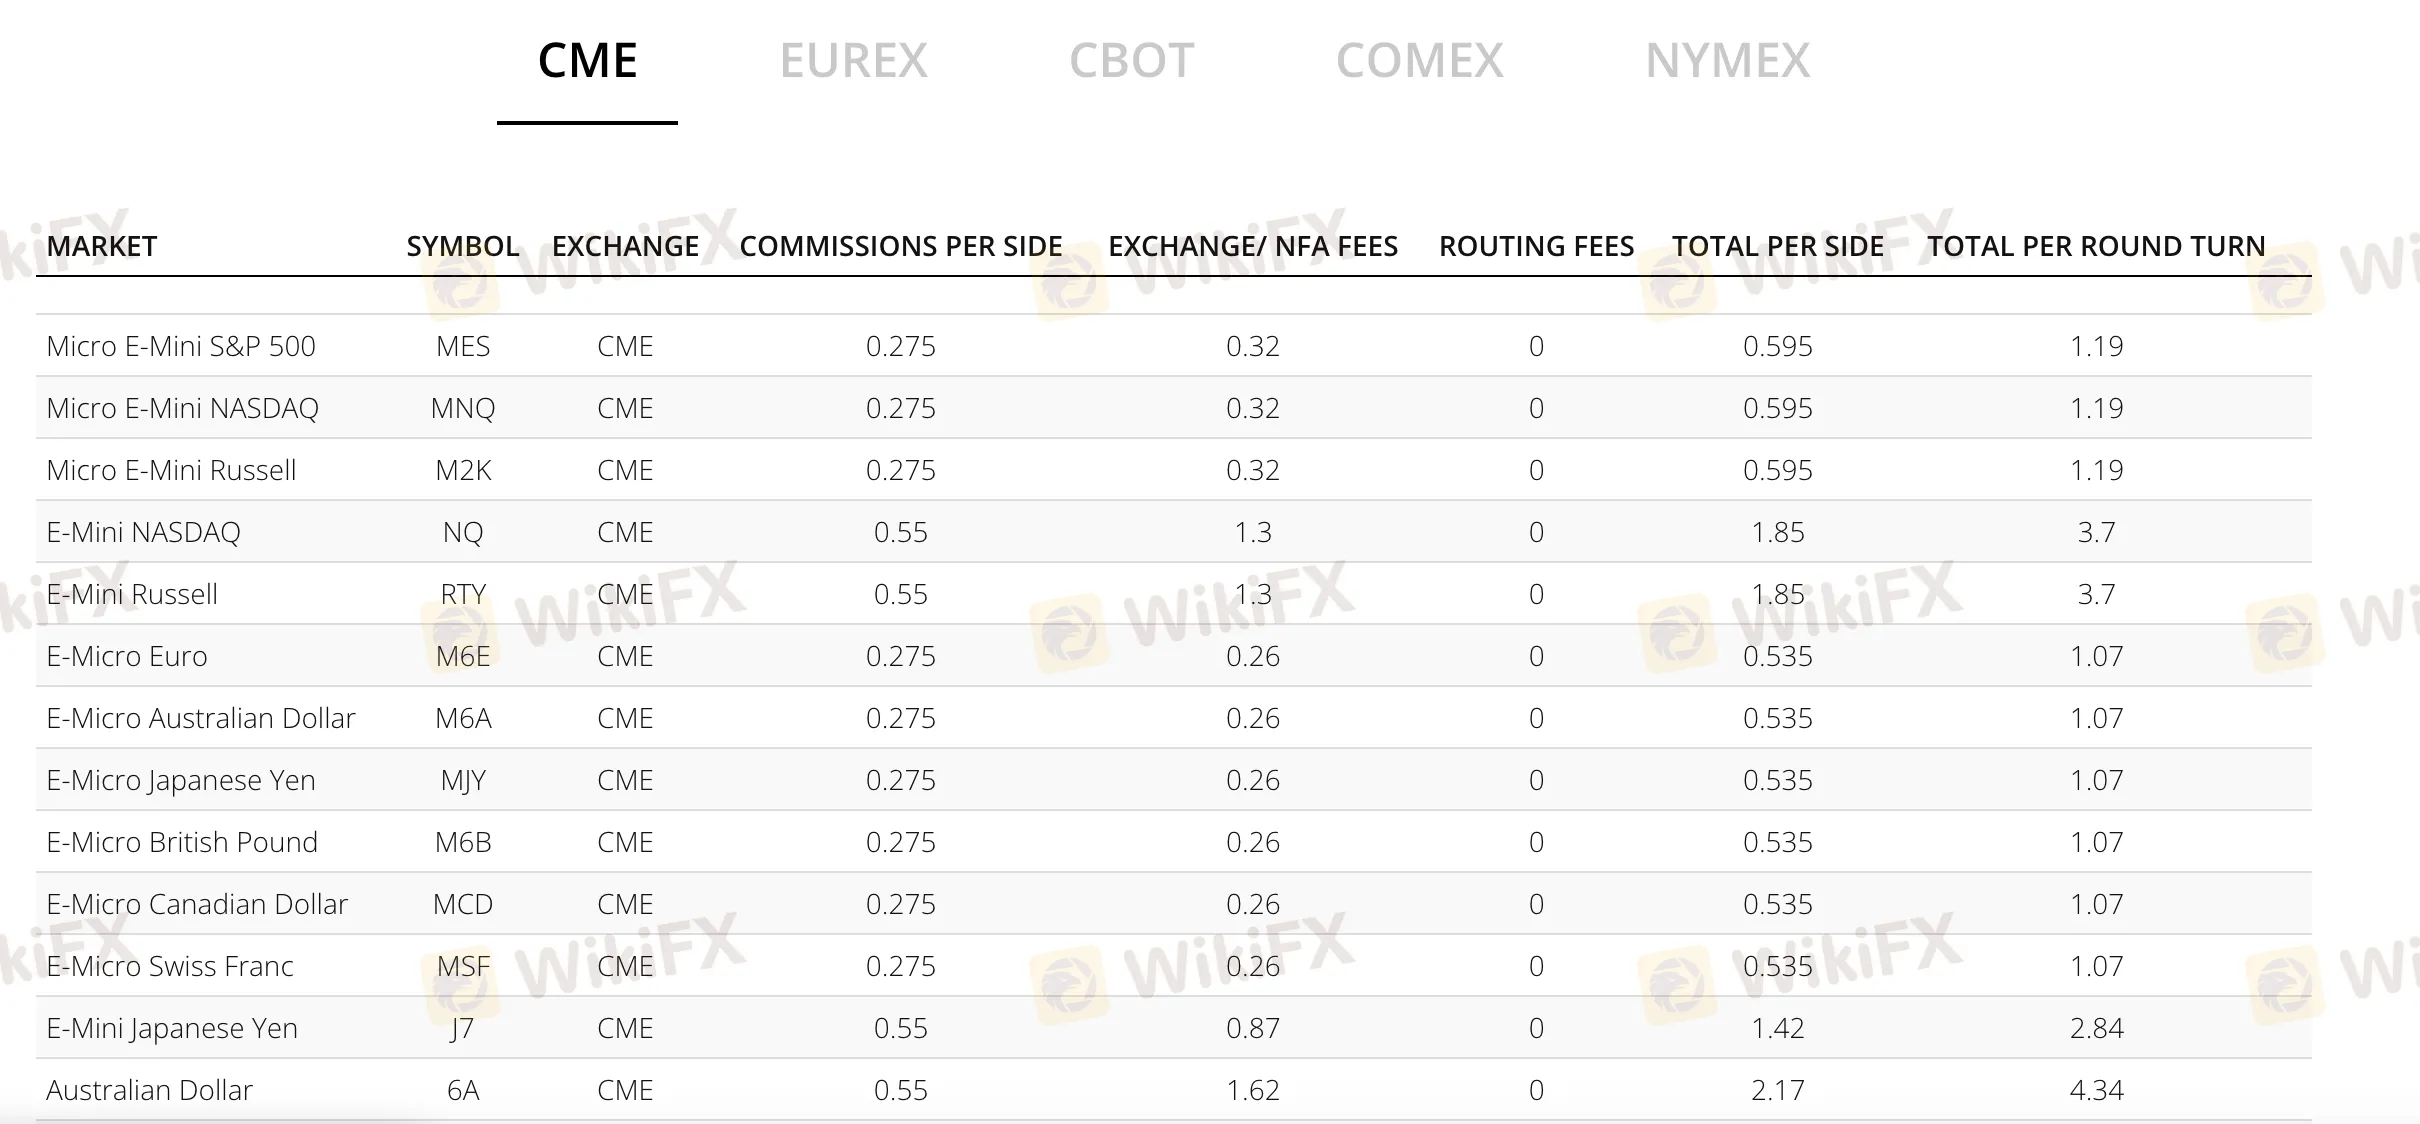The height and width of the screenshot is (1124, 2420).
Task: Select the E-Micro Euro row name
Action: tap(127, 656)
